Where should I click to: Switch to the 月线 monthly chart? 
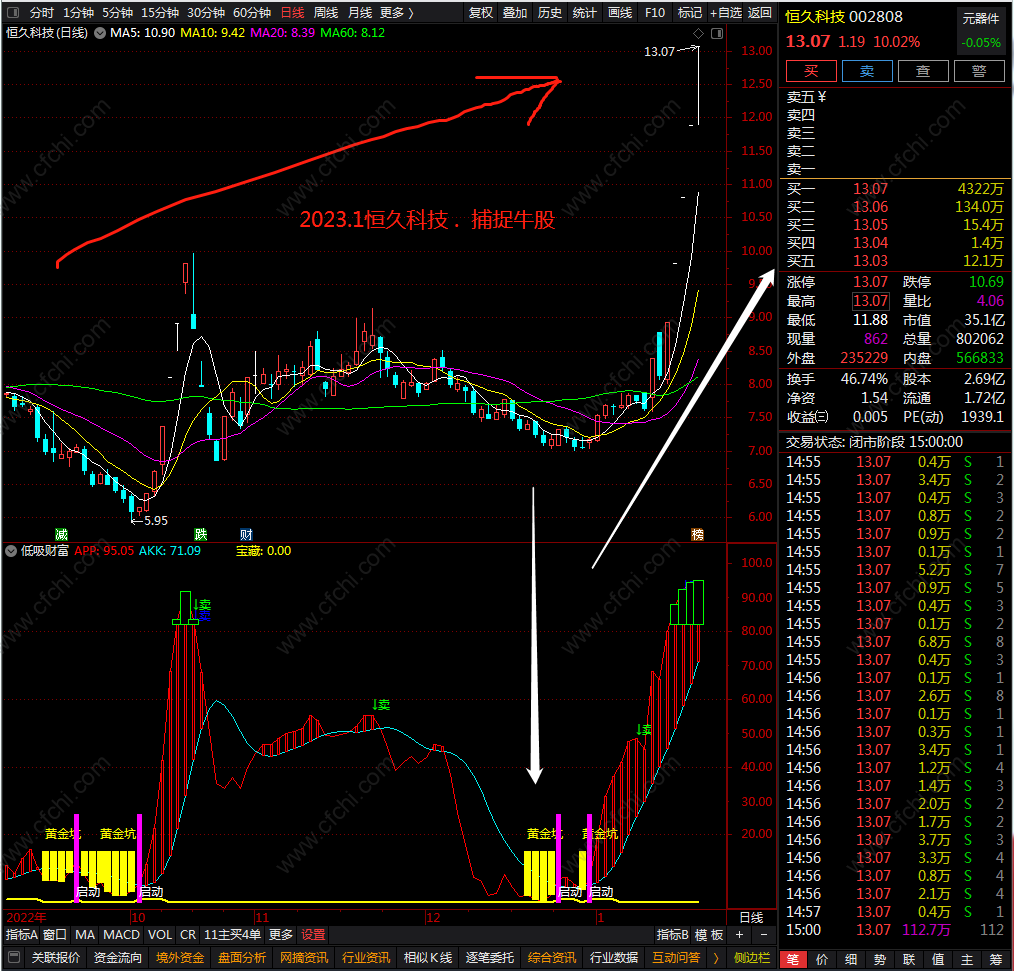coord(360,12)
